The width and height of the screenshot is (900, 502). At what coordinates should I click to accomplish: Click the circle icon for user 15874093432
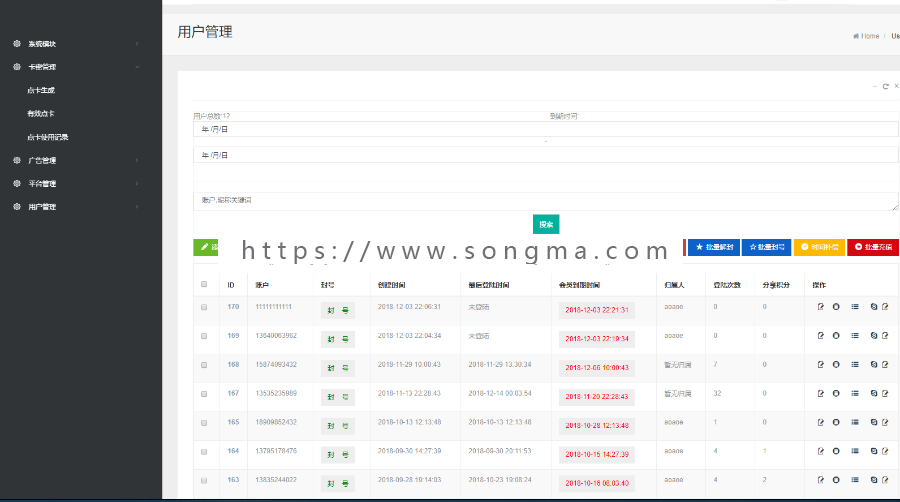[836, 364]
